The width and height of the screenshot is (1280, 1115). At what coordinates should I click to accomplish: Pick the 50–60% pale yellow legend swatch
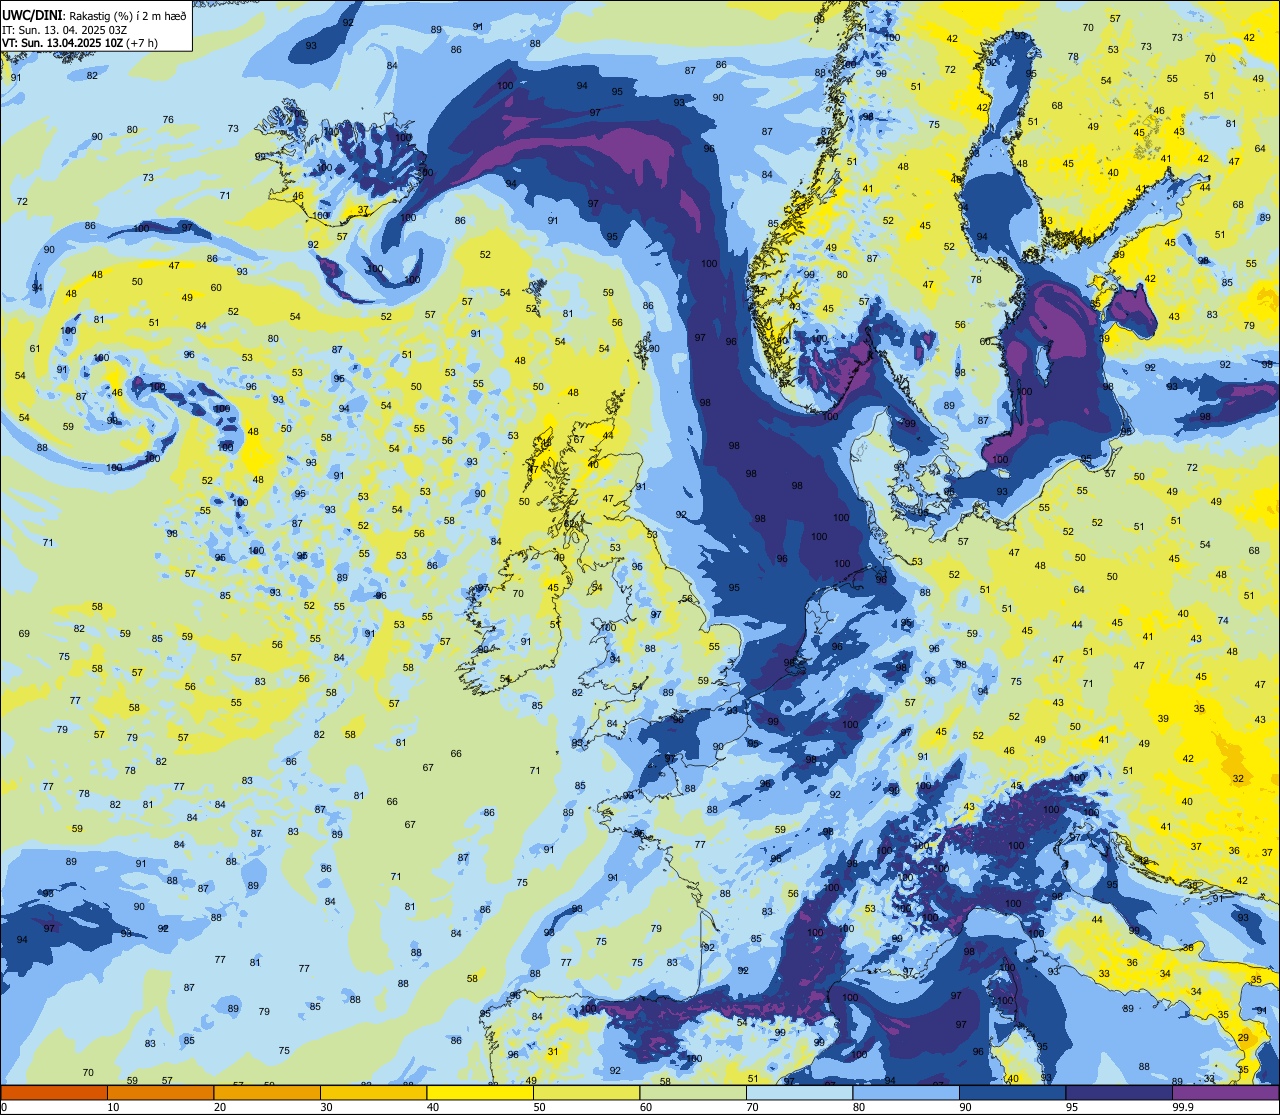(x=586, y=1093)
